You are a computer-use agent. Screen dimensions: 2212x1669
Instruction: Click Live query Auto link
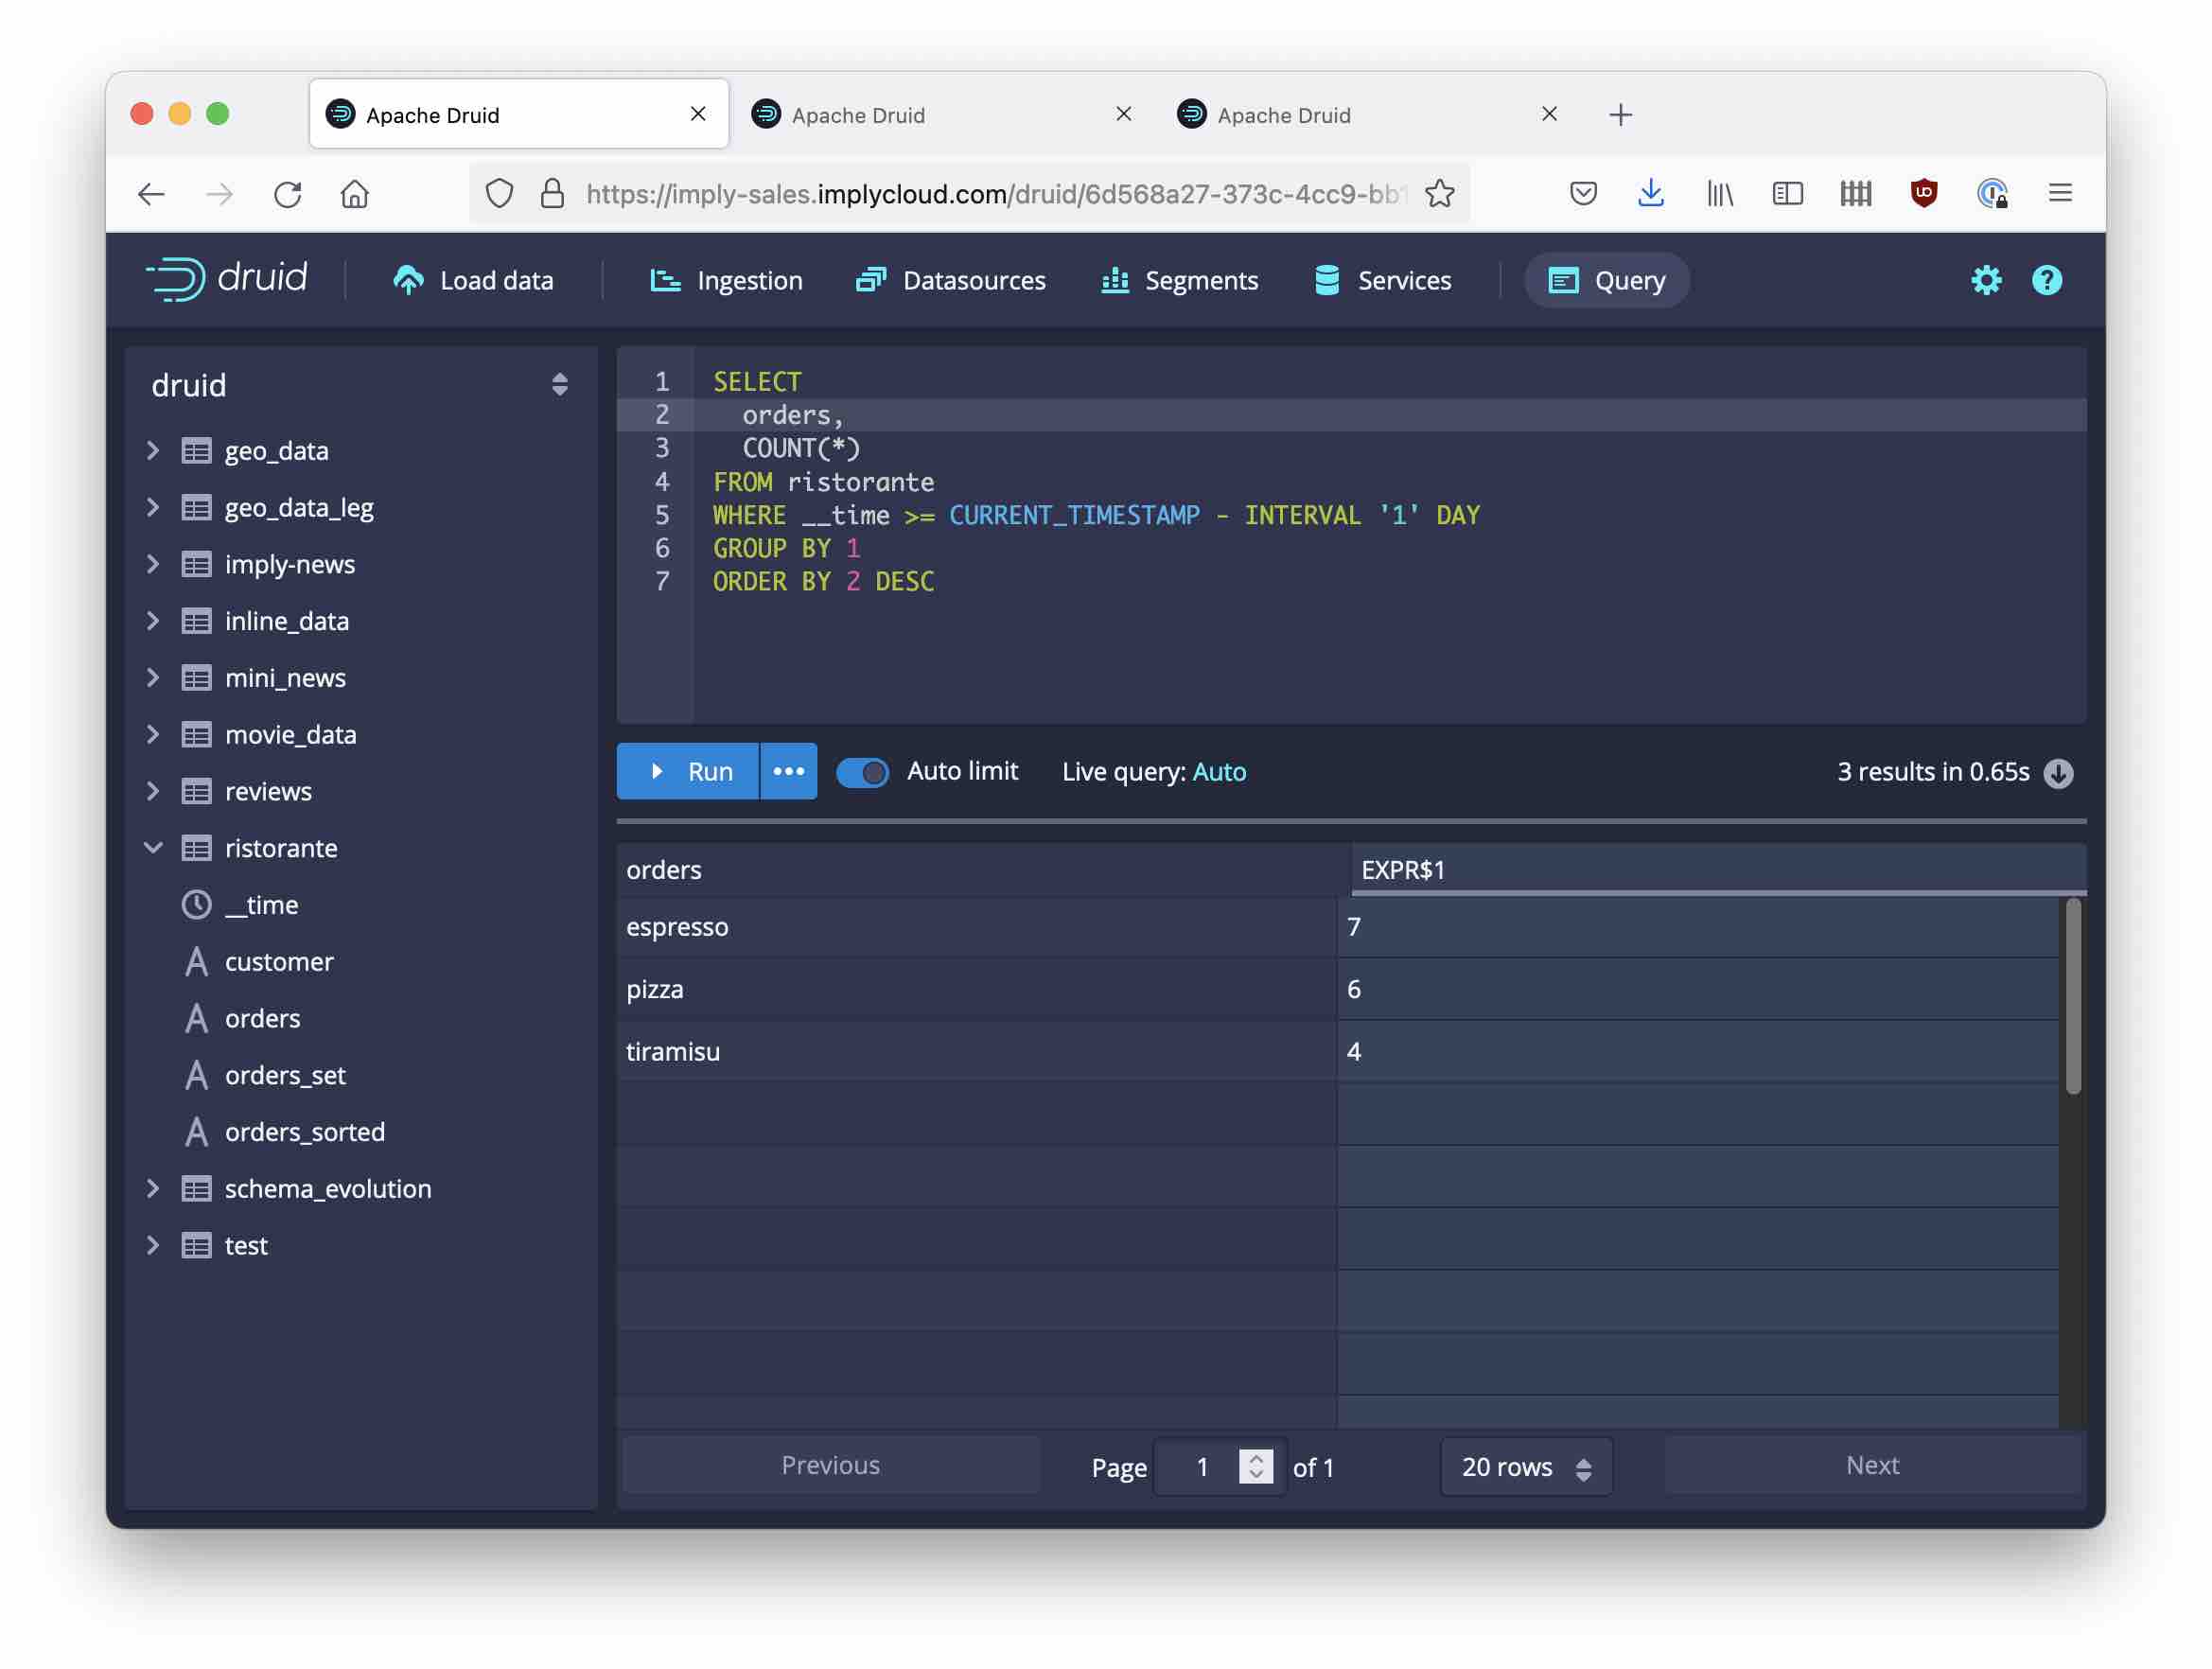1219,772
